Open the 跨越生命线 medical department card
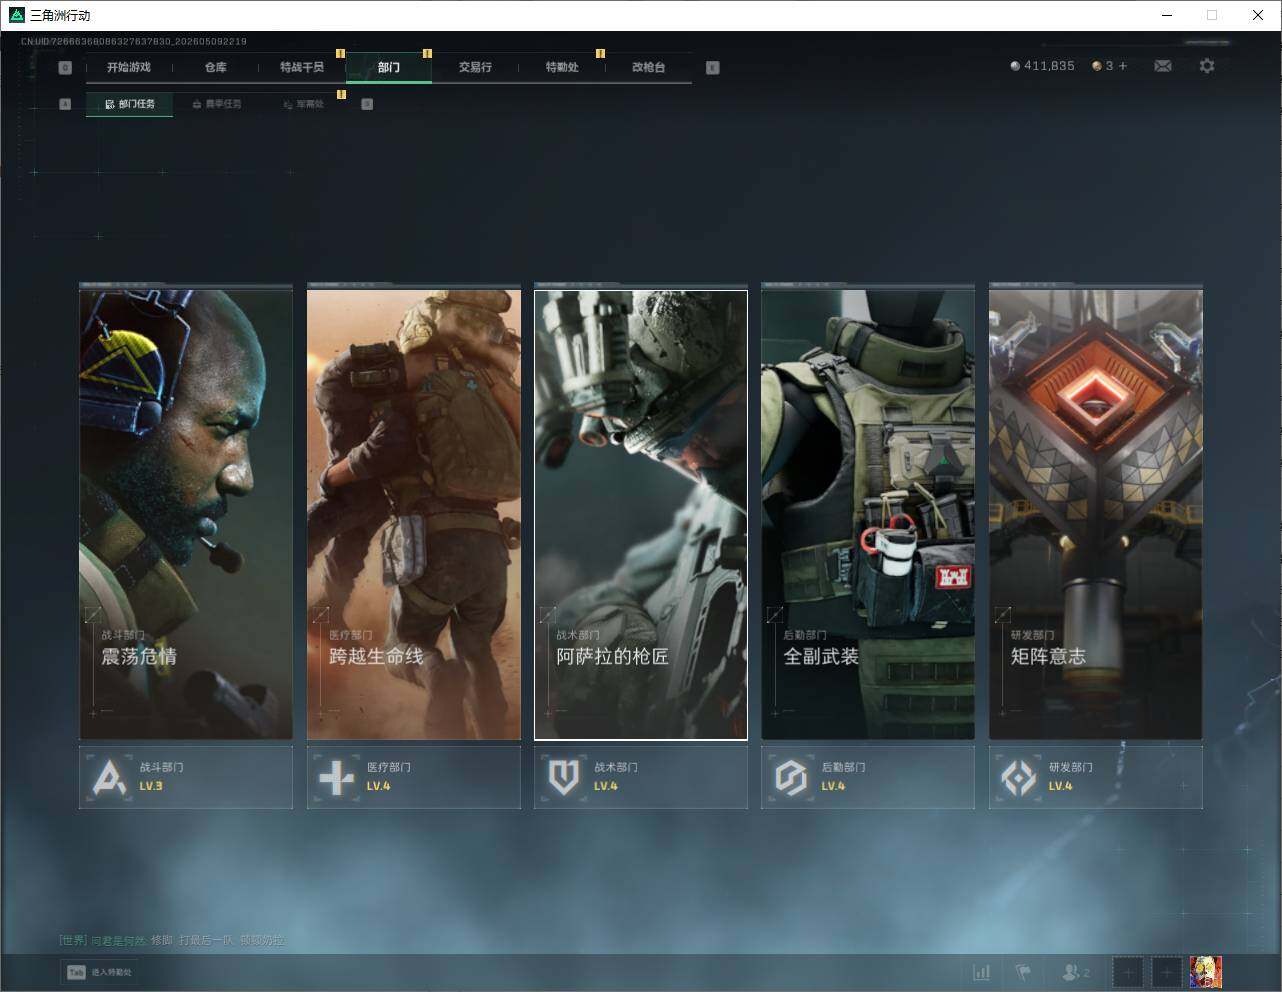The height and width of the screenshot is (992, 1282). point(414,514)
